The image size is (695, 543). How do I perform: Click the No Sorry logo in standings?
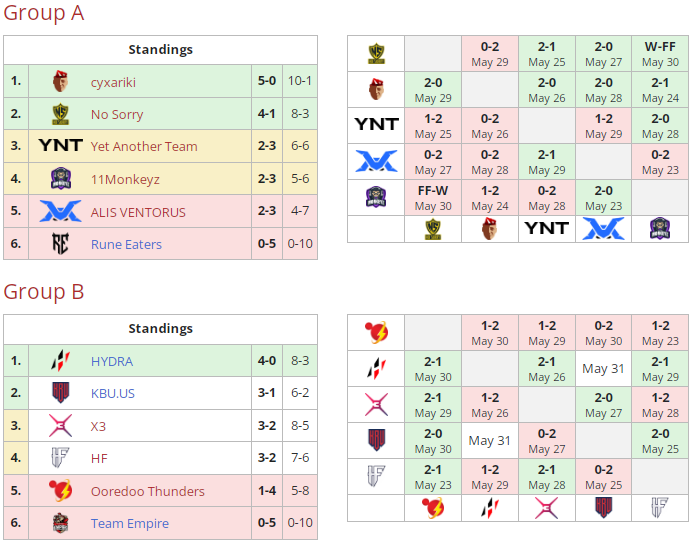[x=60, y=114]
